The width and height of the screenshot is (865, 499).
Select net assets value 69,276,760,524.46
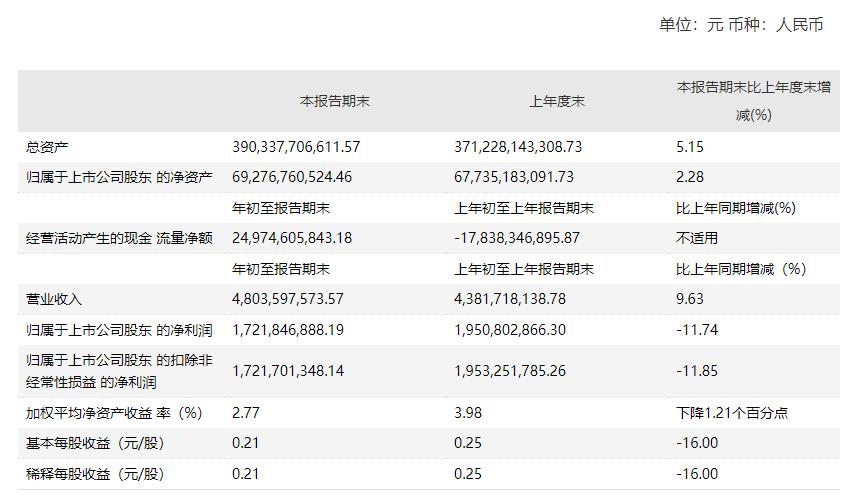[291, 177]
